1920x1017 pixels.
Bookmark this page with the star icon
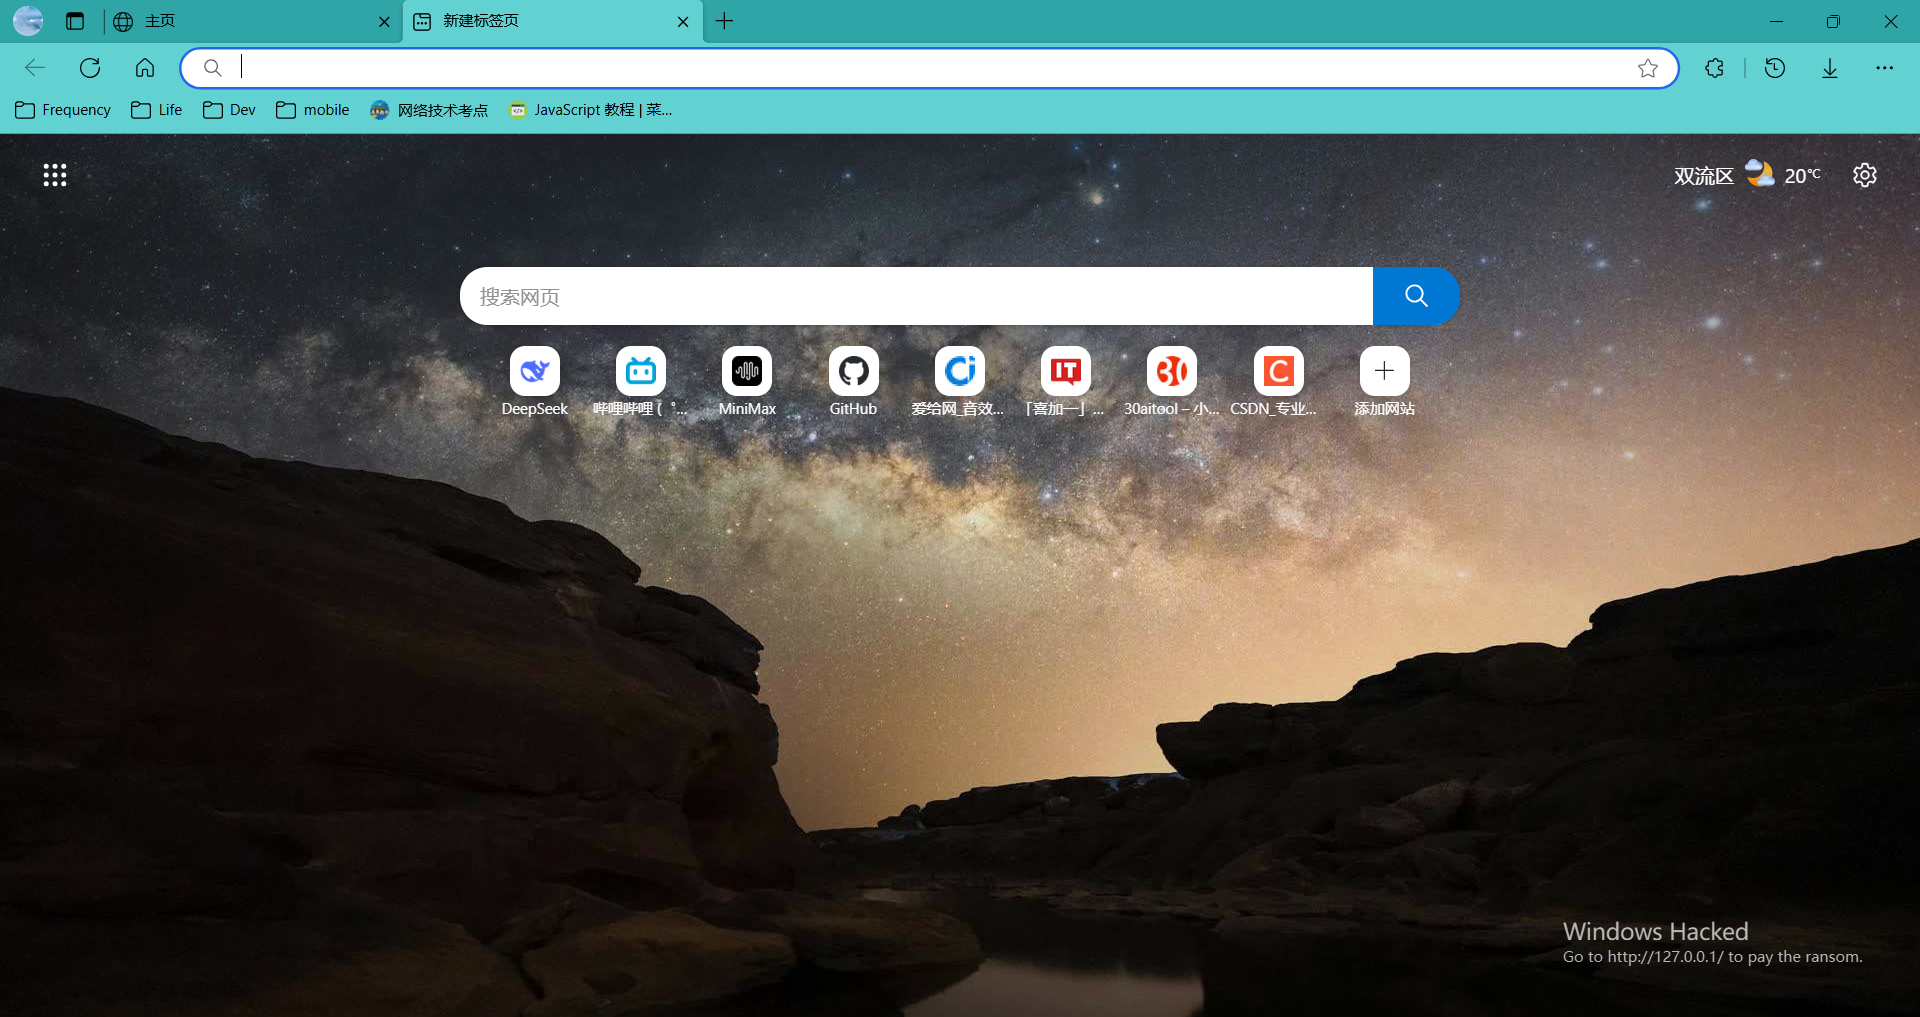1648,68
